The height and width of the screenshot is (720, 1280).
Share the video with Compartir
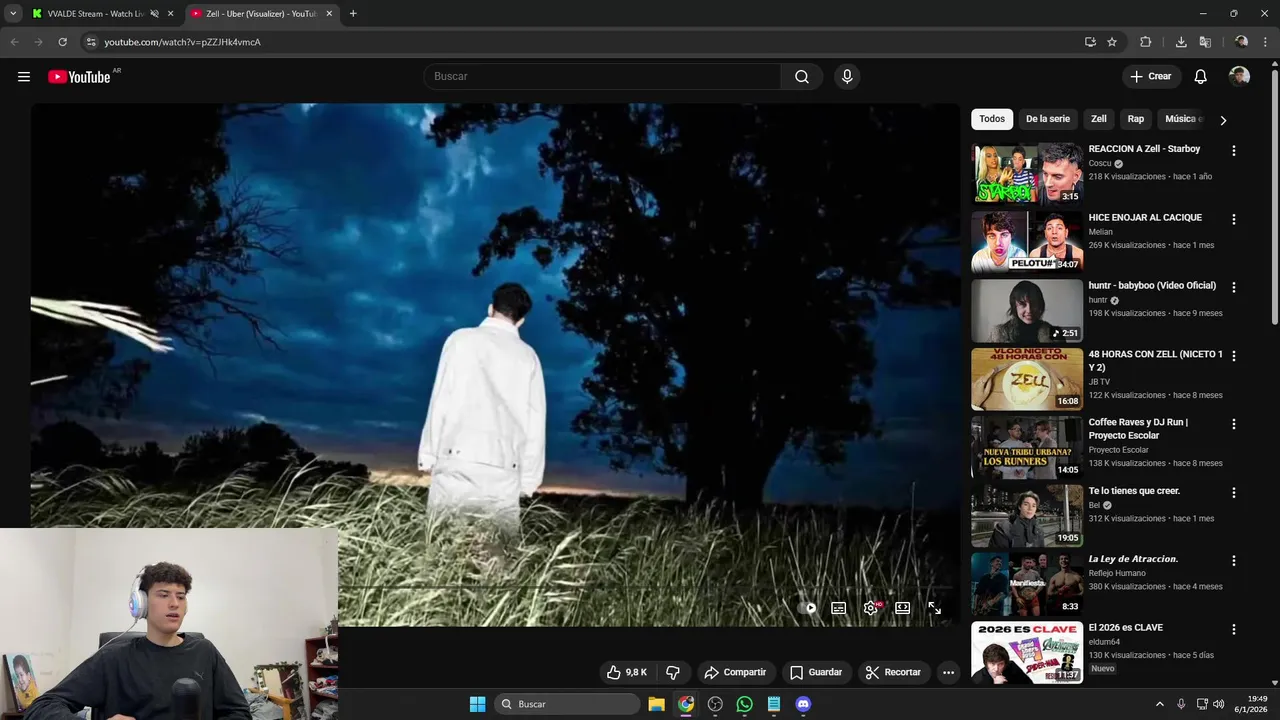click(735, 672)
